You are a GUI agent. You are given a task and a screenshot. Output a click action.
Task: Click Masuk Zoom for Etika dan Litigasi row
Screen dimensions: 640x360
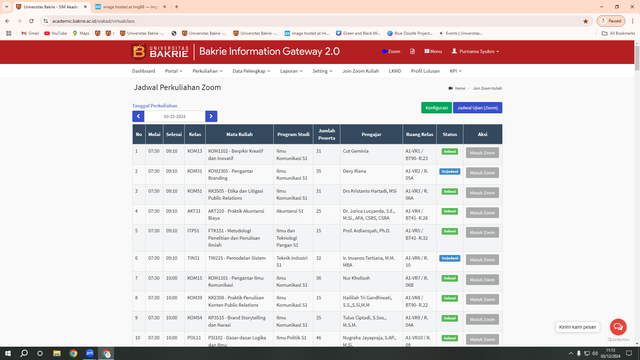coord(482,193)
